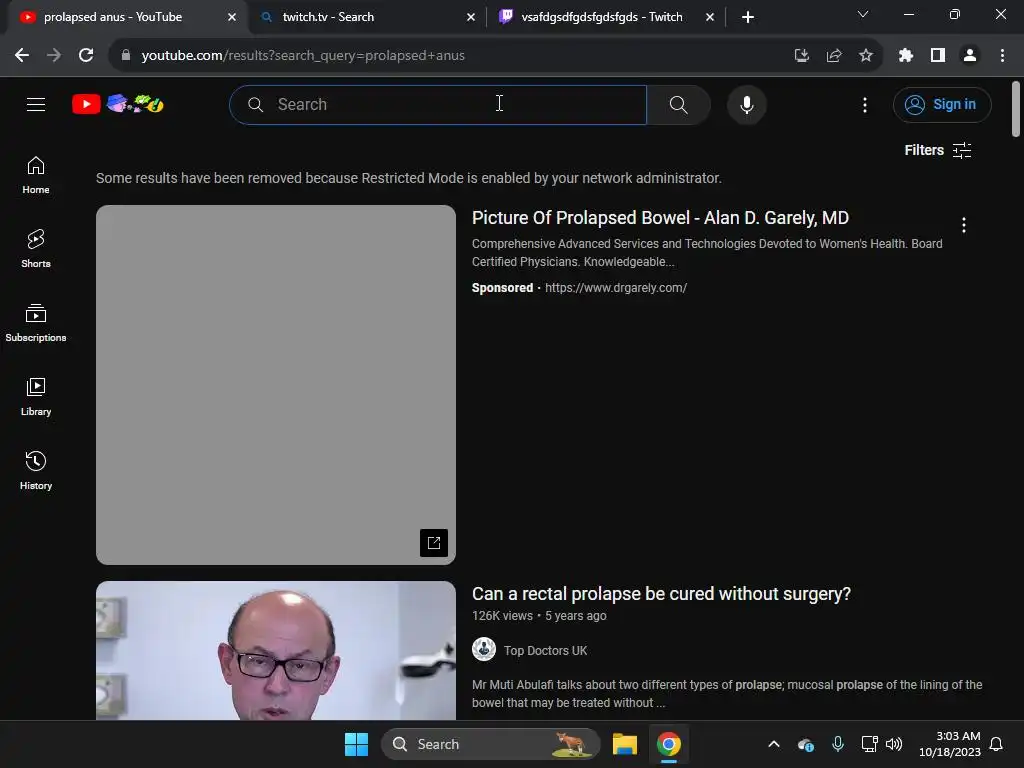Close the twitch.tv Search tab
Viewport: 1024px width, 768px height.
[471, 18]
